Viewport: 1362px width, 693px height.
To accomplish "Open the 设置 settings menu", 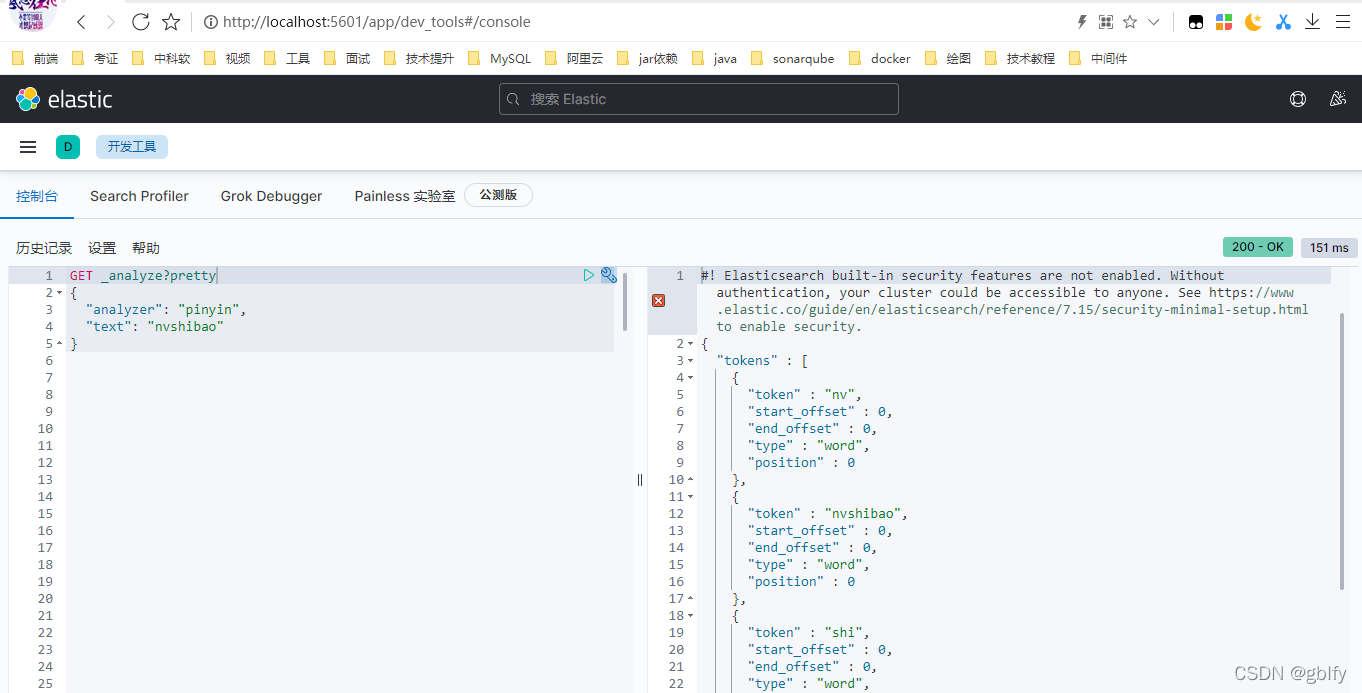I will coord(102,248).
